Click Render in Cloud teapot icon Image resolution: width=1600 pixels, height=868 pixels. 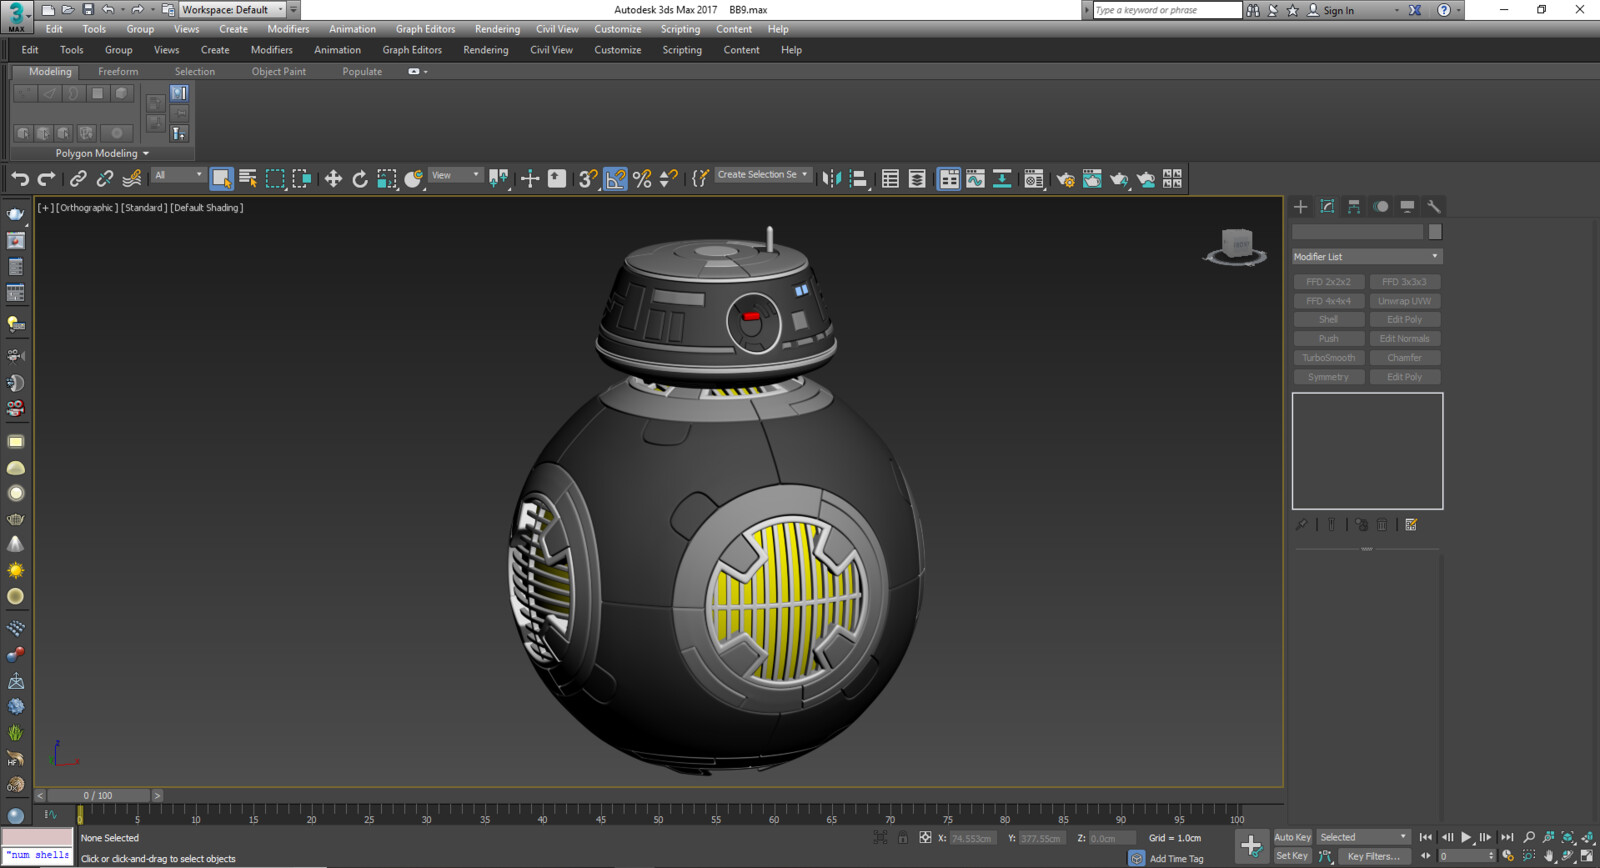click(1146, 179)
